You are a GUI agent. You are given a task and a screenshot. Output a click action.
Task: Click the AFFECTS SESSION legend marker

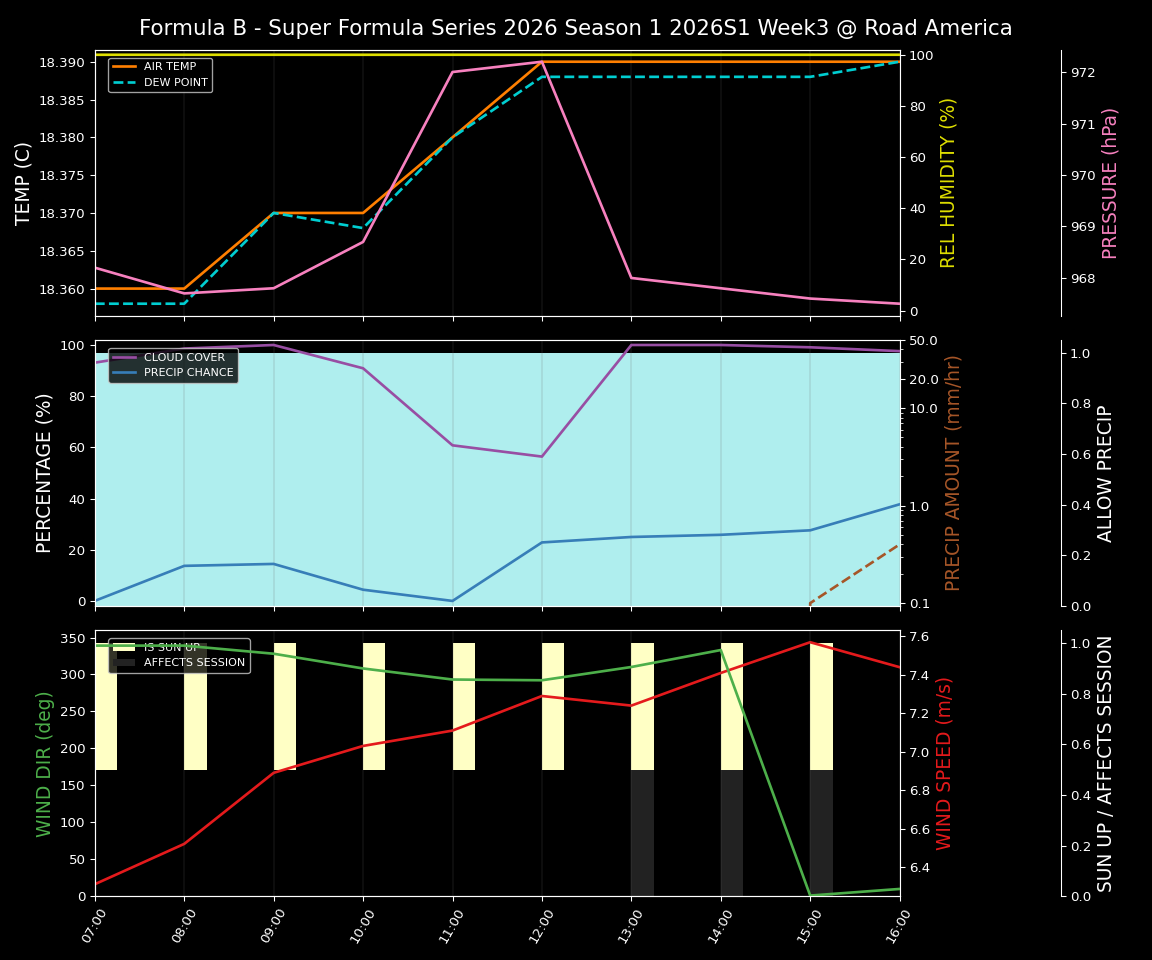point(123,662)
